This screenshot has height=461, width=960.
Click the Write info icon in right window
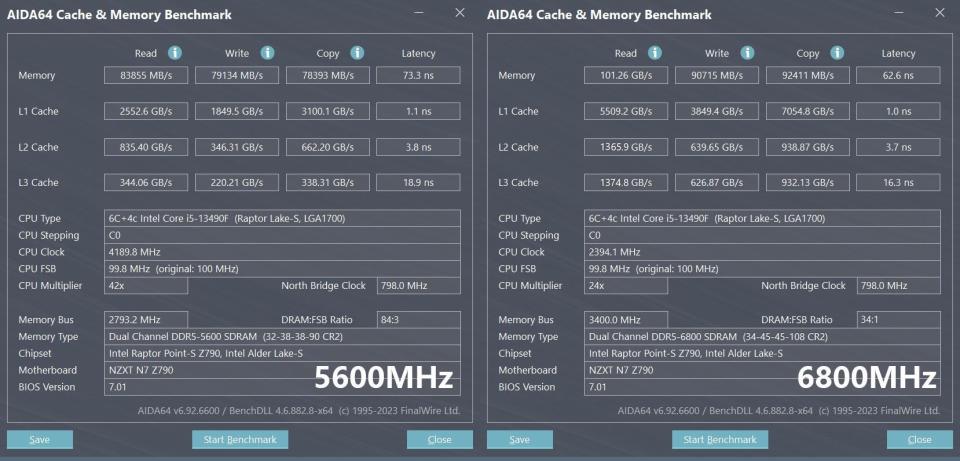pyautogui.click(x=747, y=53)
